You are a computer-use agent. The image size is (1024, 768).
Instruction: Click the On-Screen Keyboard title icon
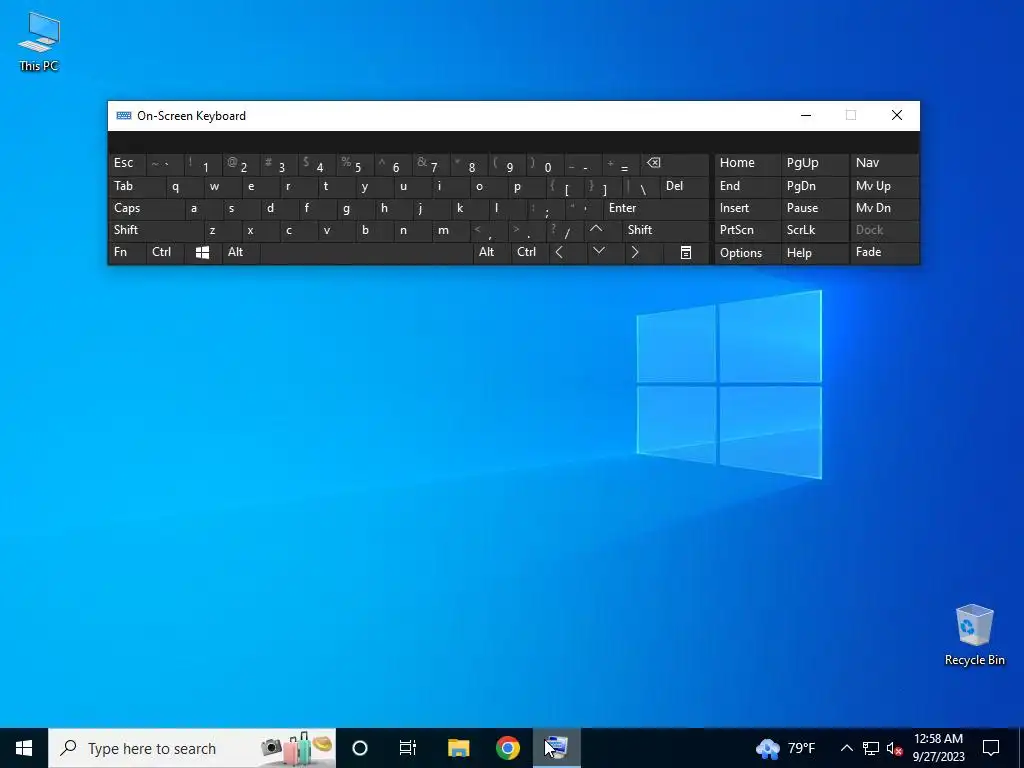123,116
